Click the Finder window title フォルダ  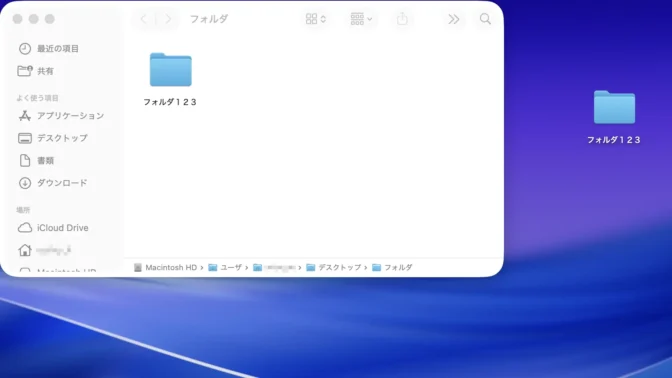(x=209, y=19)
